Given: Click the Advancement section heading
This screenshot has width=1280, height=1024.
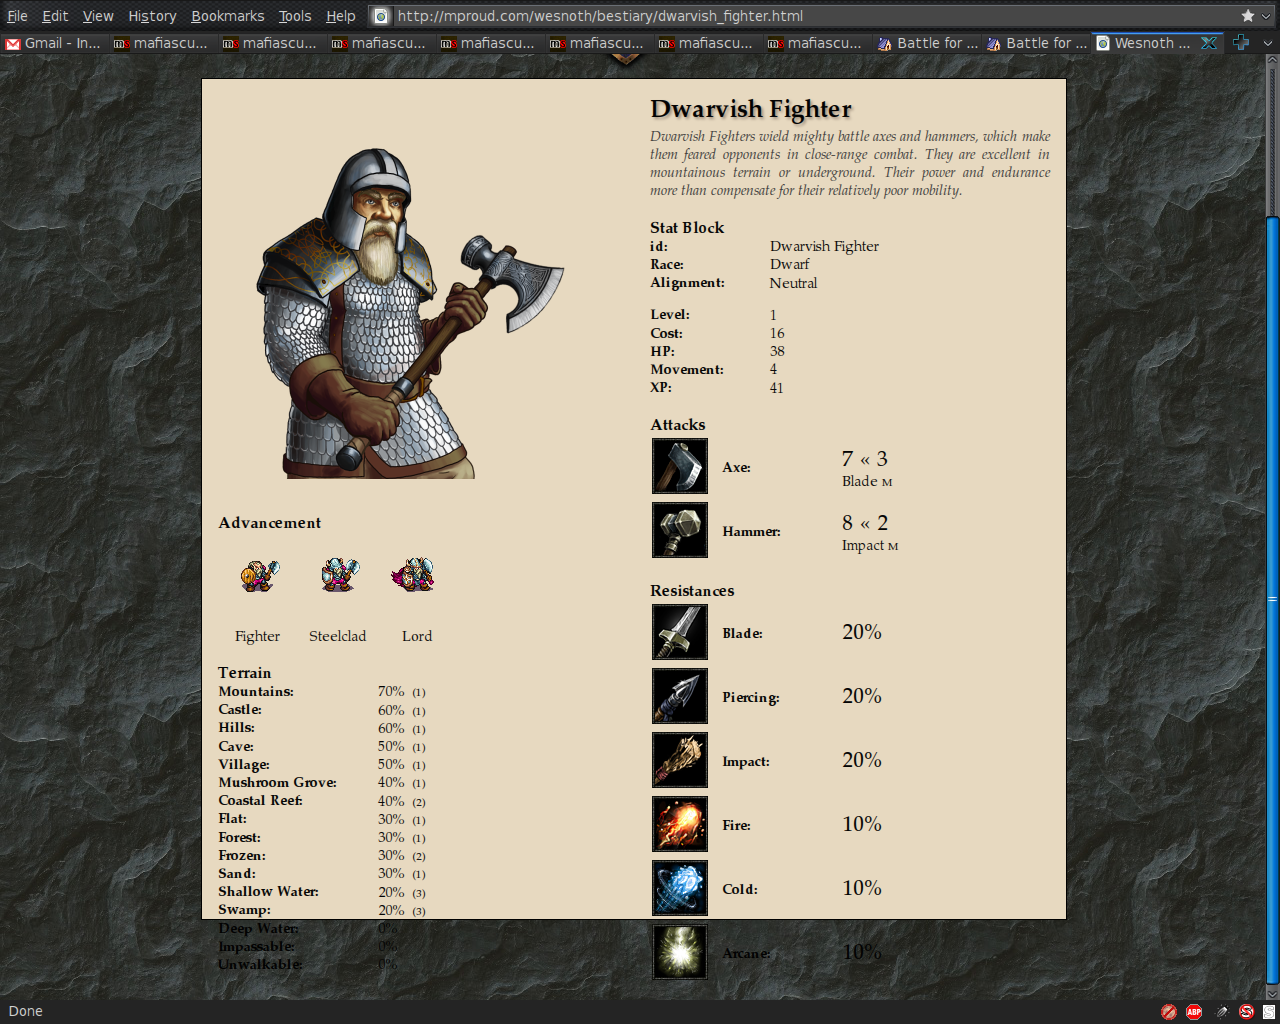Looking at the screenshot, I should [x=270, y=523].
